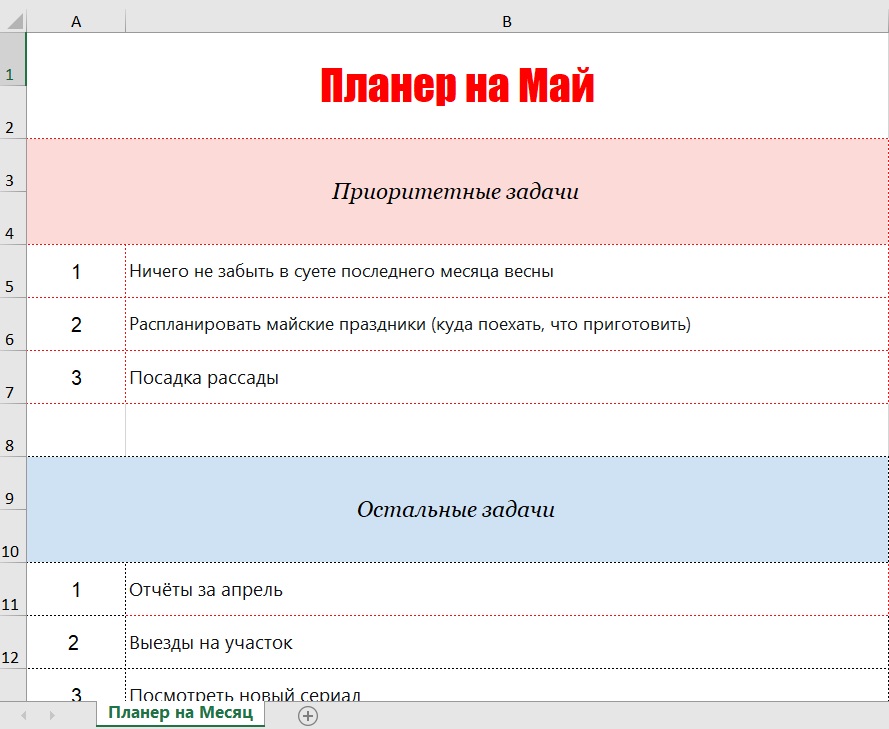Click the Select All corner triangle
This screenshot has width=889, height=729.
tap(12, 21)
